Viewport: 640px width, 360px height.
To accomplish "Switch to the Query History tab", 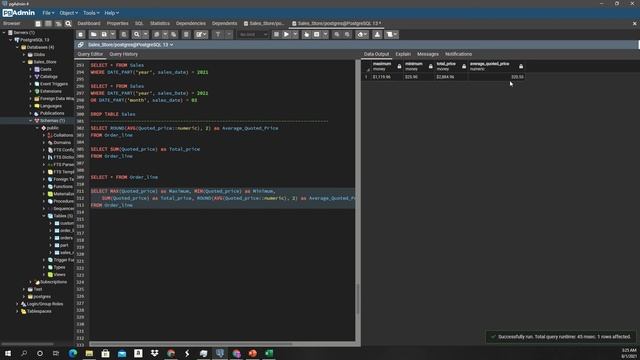I will 123,54.
